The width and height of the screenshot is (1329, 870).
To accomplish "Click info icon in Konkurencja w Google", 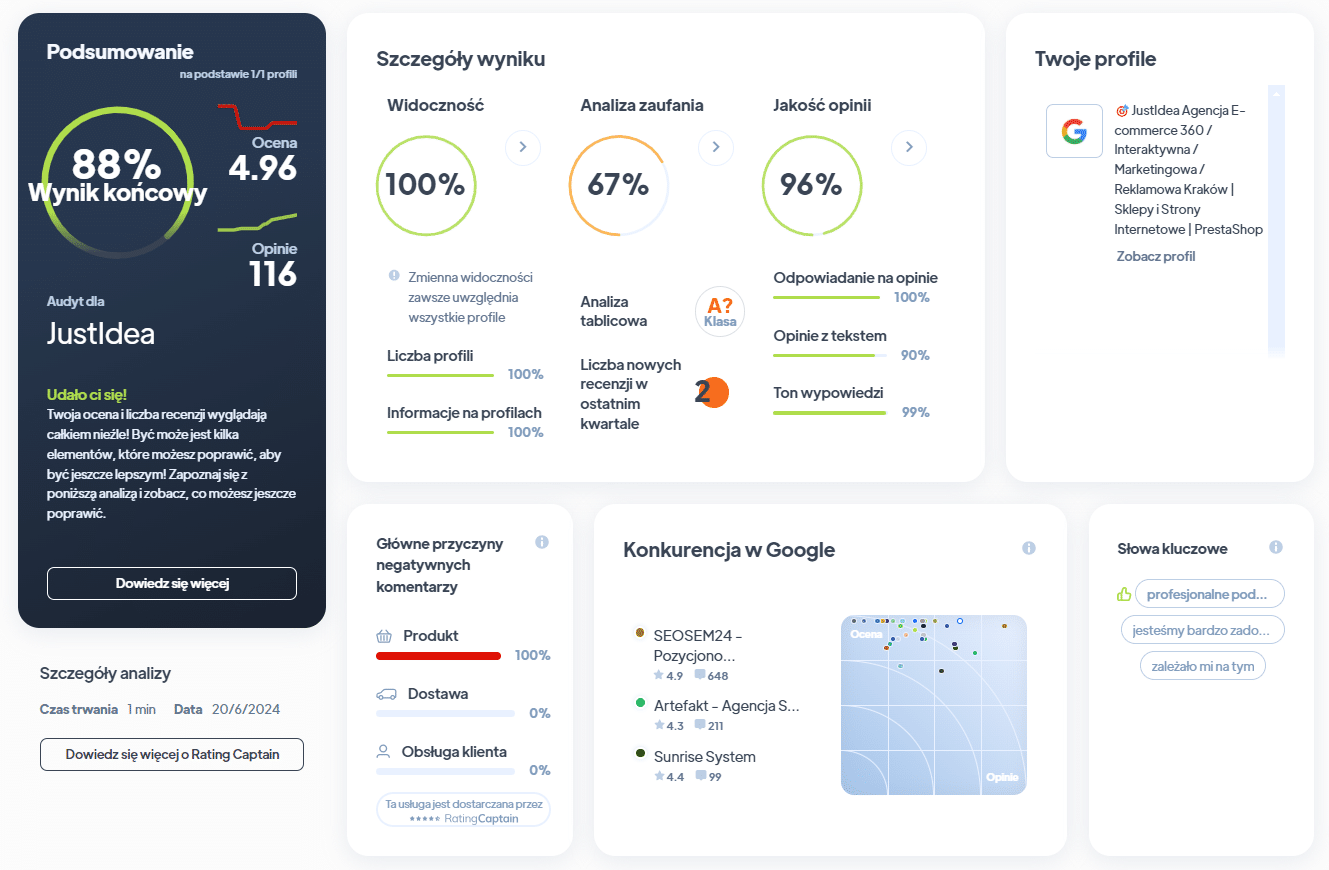I will click(x=1029, y=548).
